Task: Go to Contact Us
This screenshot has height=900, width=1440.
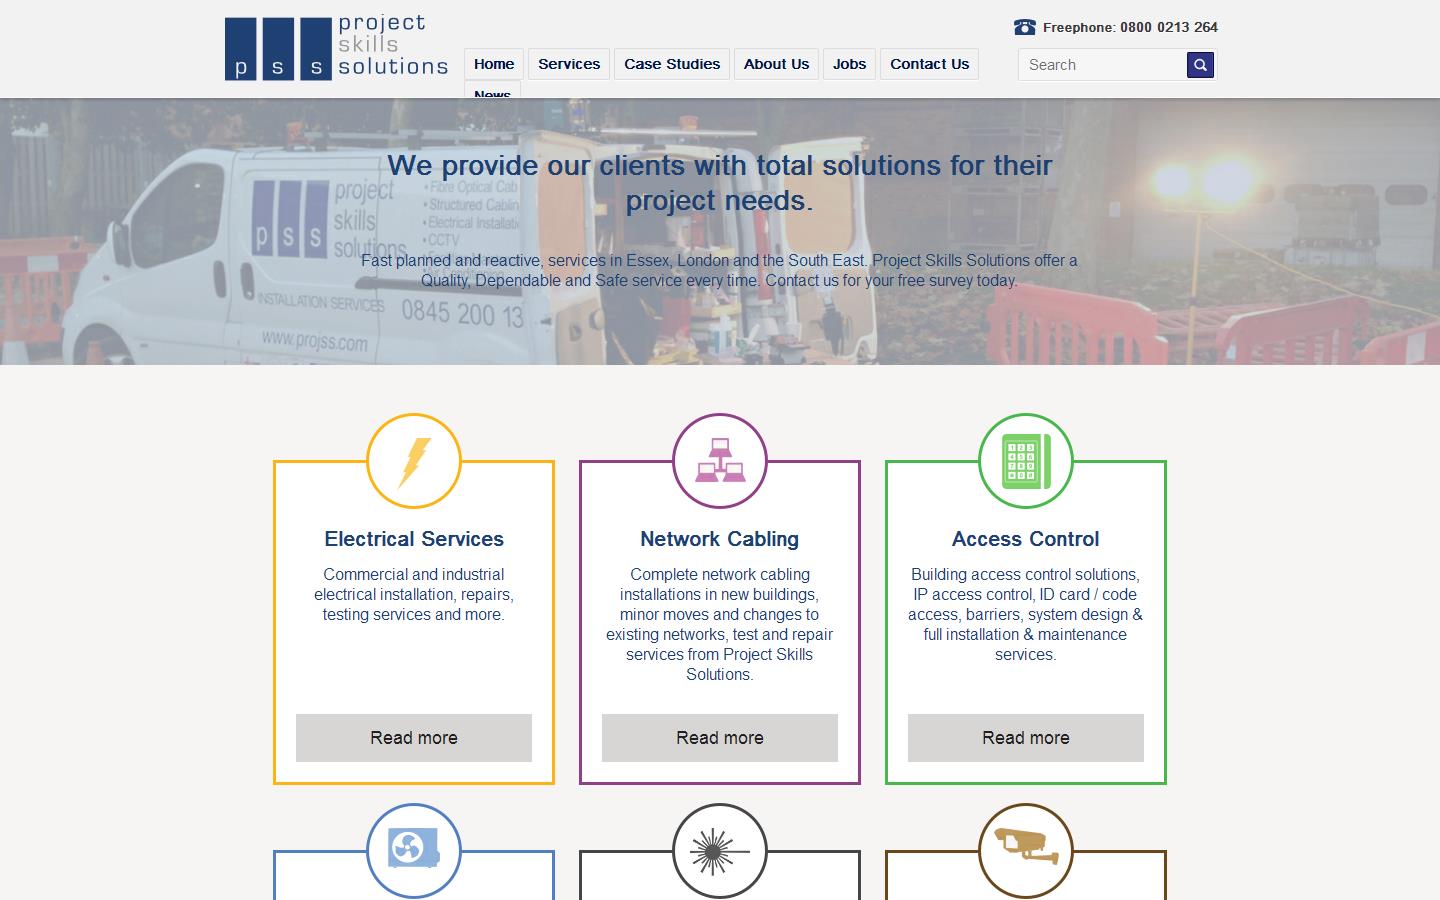Action: point(928,63)
